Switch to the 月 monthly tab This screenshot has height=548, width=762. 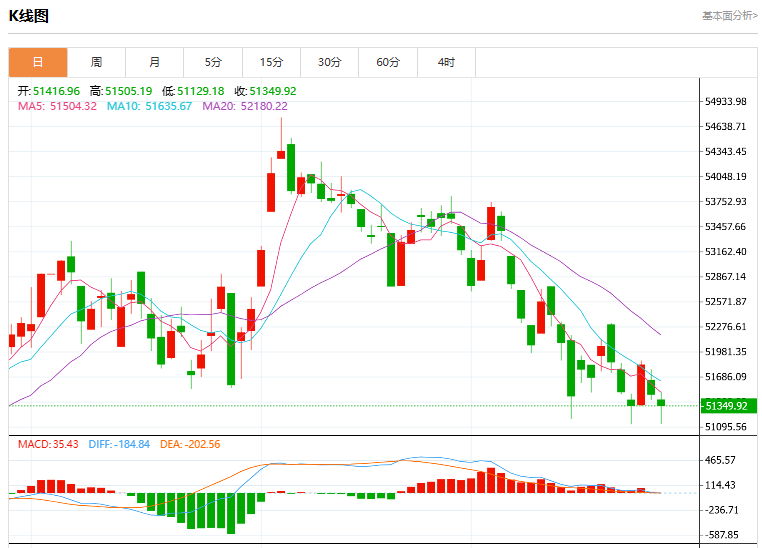155,62
